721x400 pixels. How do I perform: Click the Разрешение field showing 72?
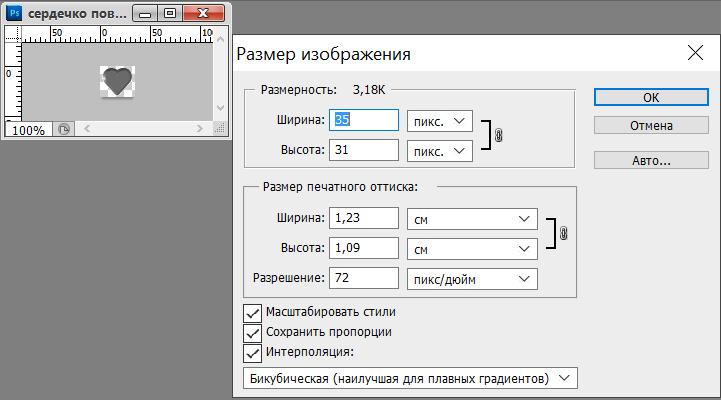pyautogui.click(x=364, y=278)
